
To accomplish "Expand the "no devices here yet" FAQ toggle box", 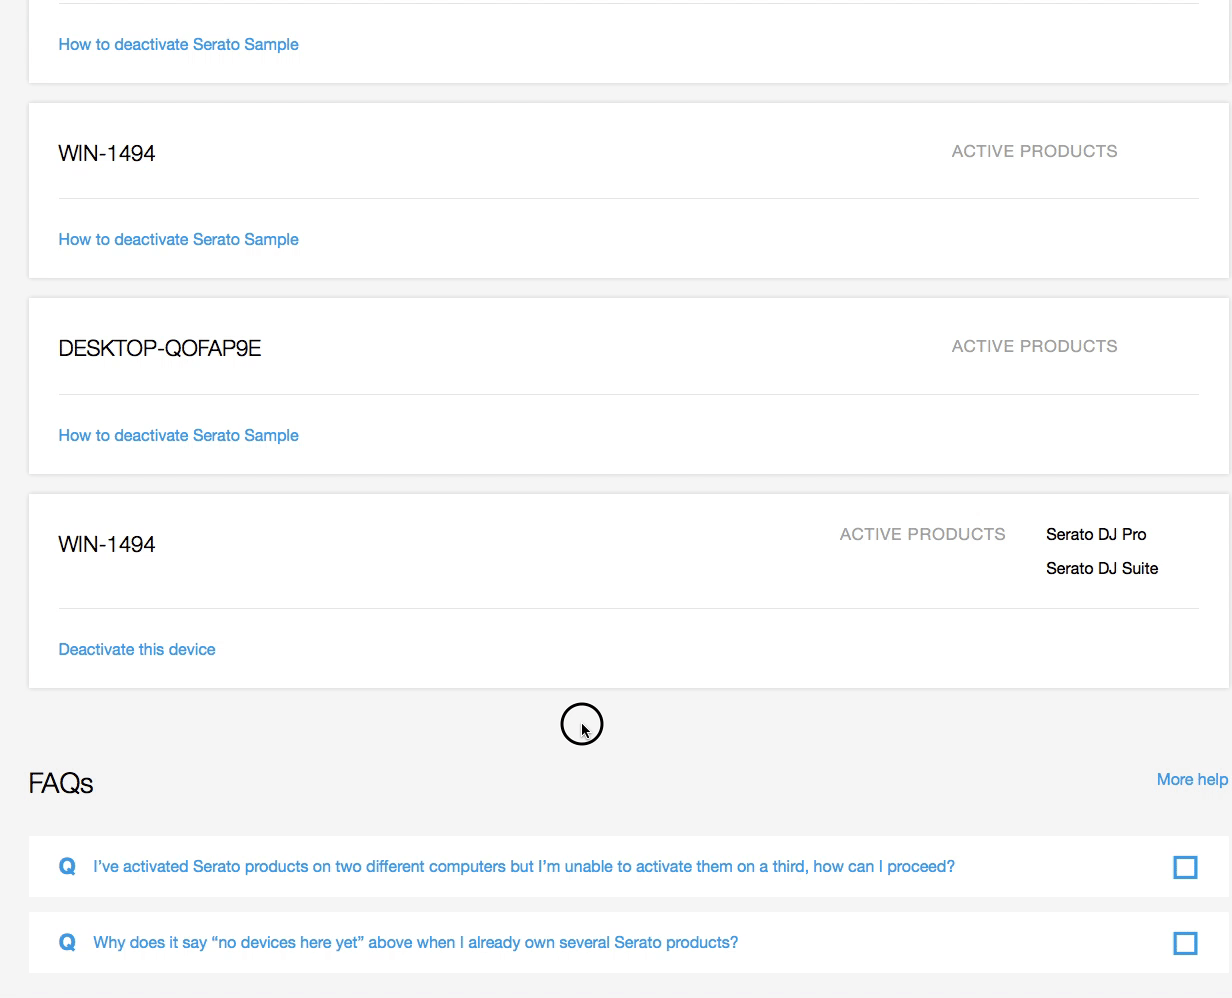I will [1185, 943].
